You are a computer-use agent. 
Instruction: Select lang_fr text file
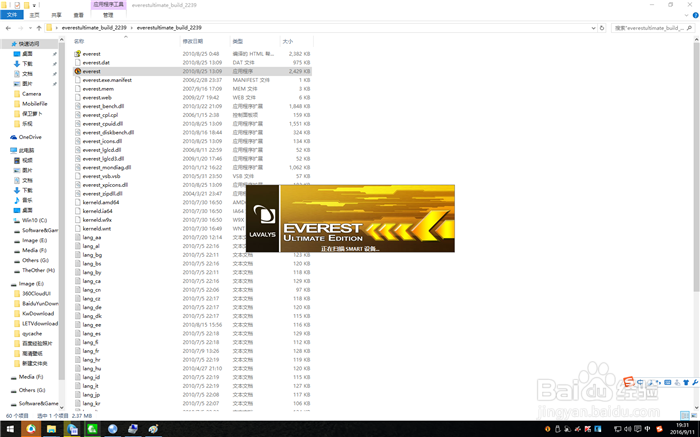pos(91,351)
